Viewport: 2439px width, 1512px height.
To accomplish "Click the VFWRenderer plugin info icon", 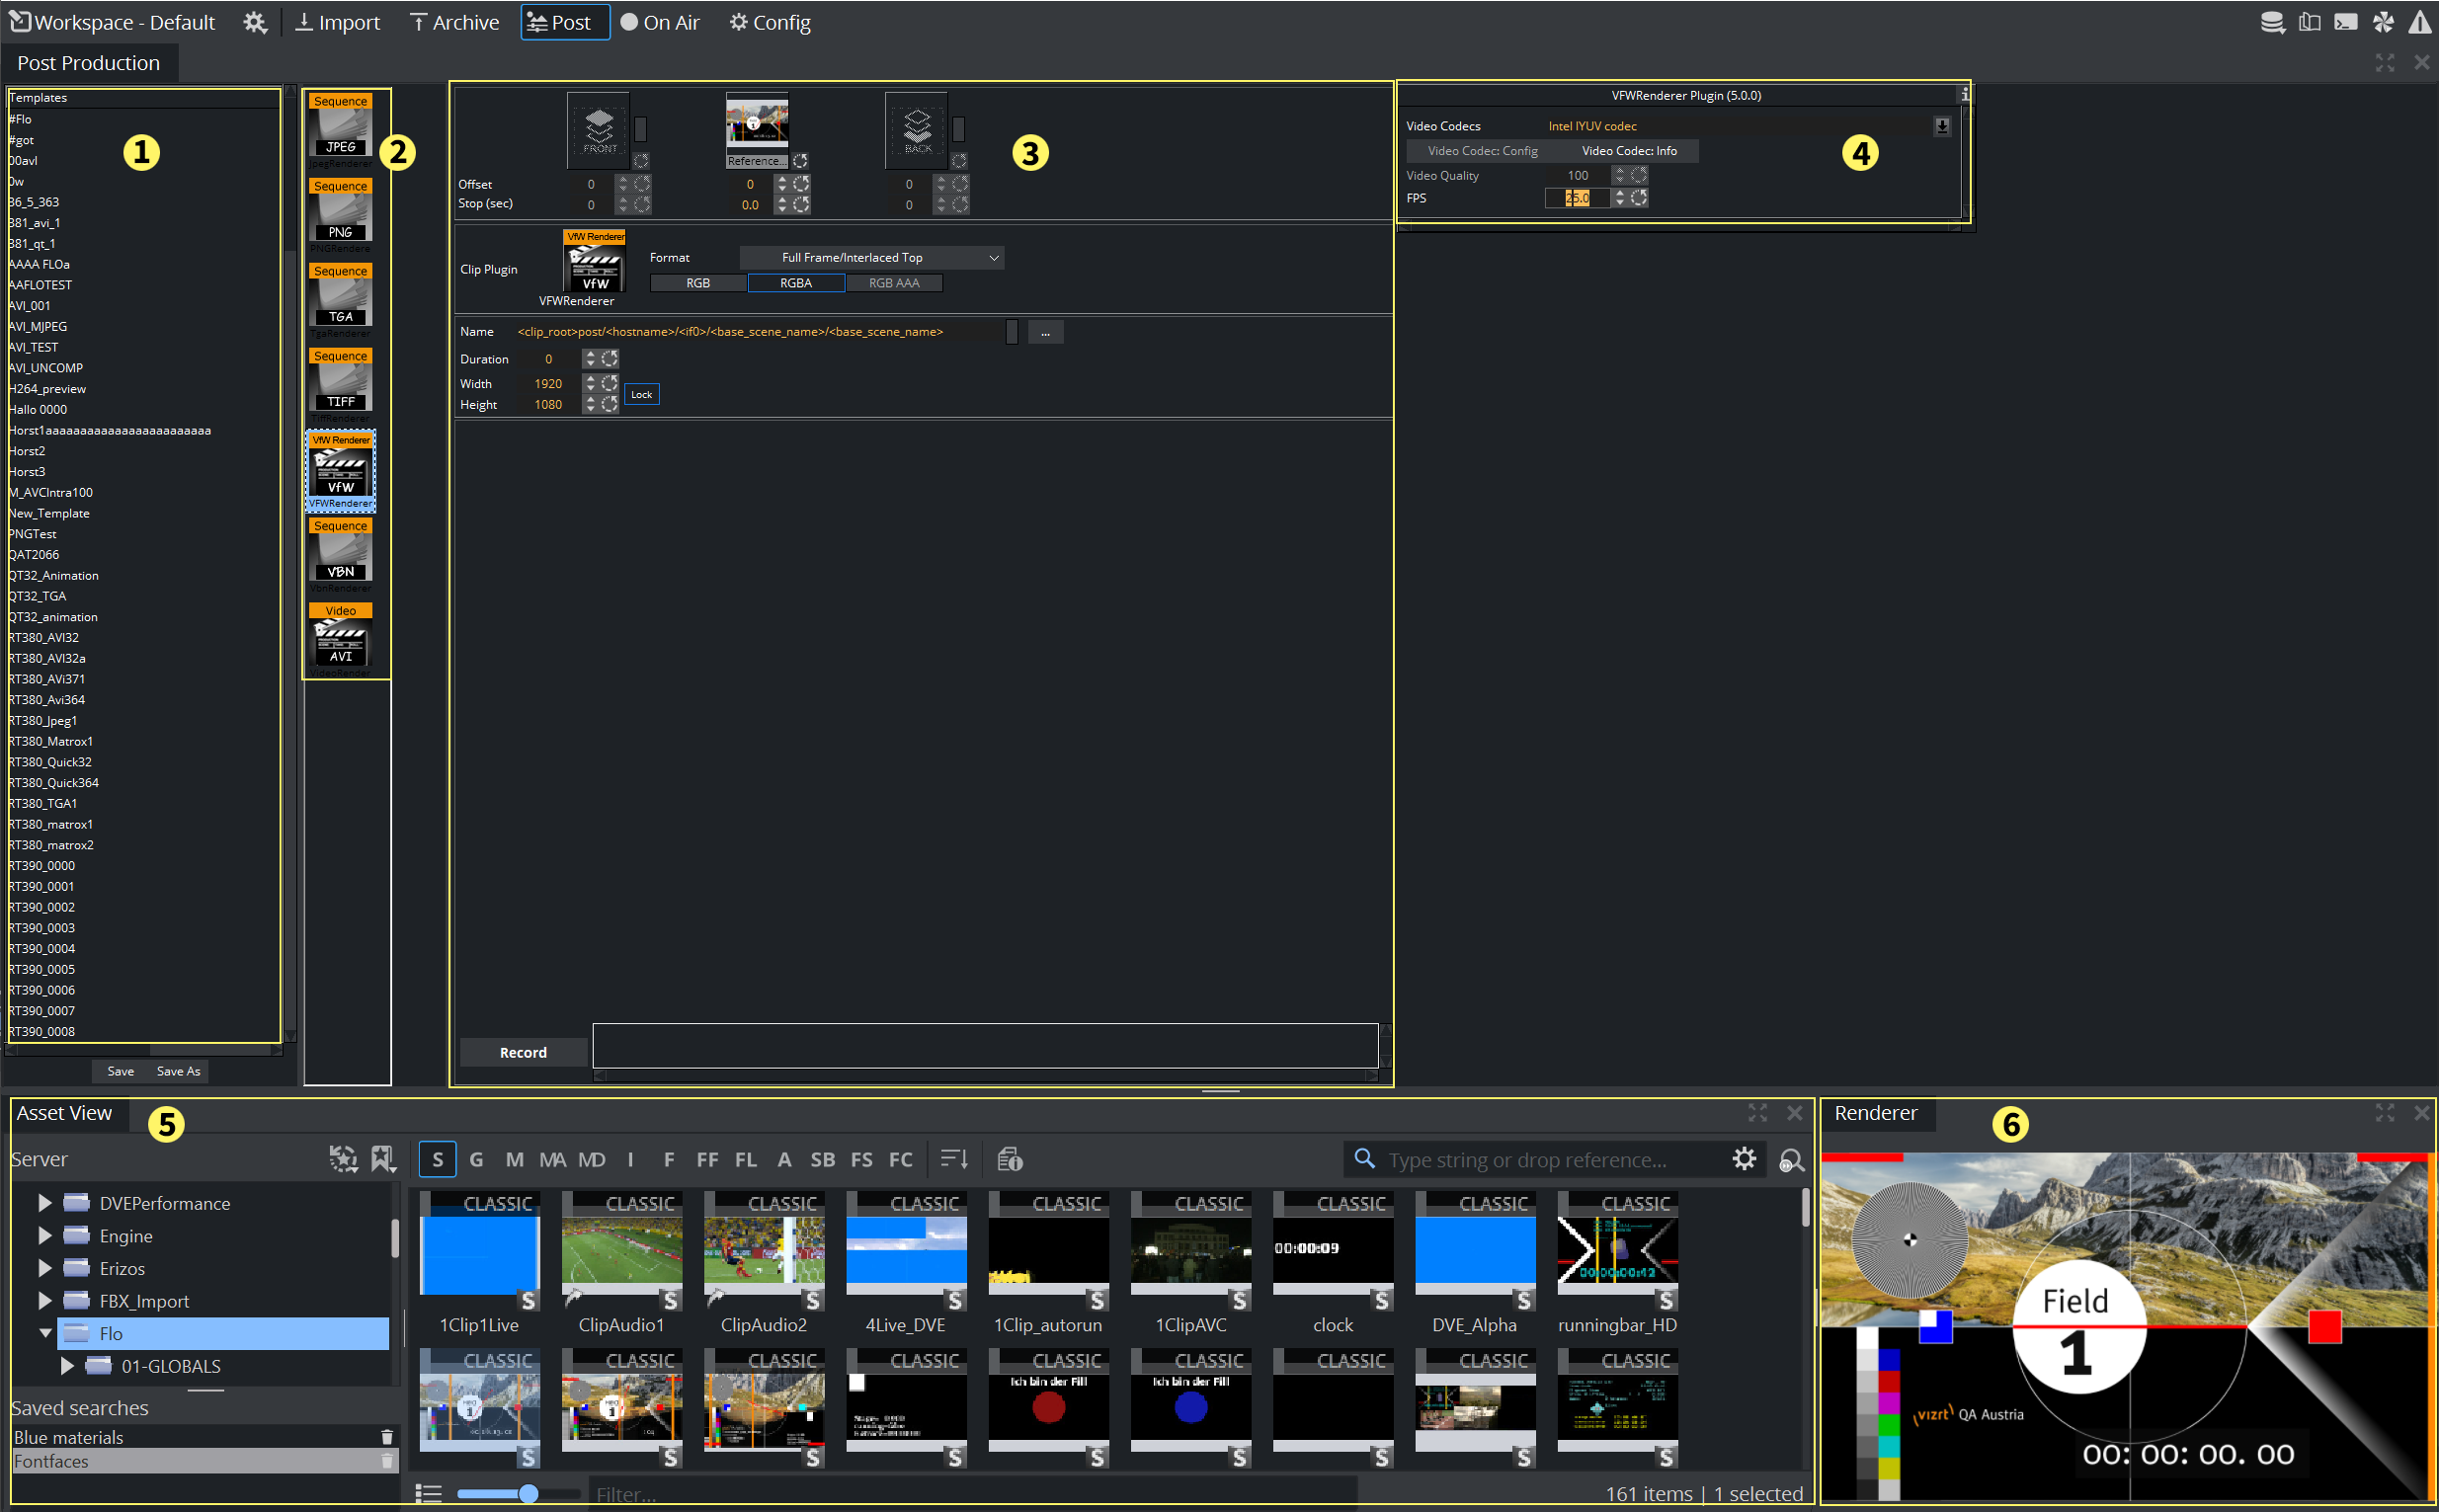I will point(1964,94).
